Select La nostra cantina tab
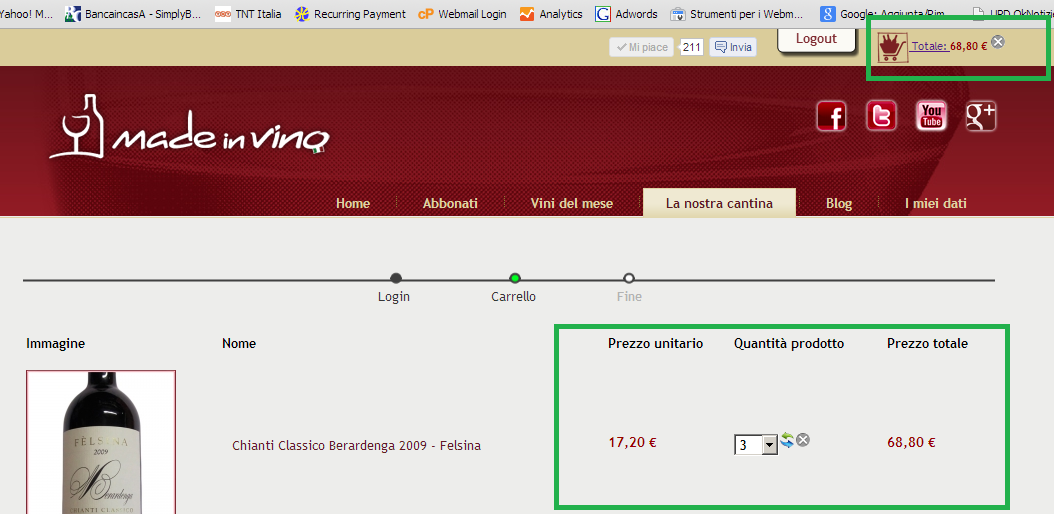Viewport: 1054px width, 514px height. click(719, 203)
